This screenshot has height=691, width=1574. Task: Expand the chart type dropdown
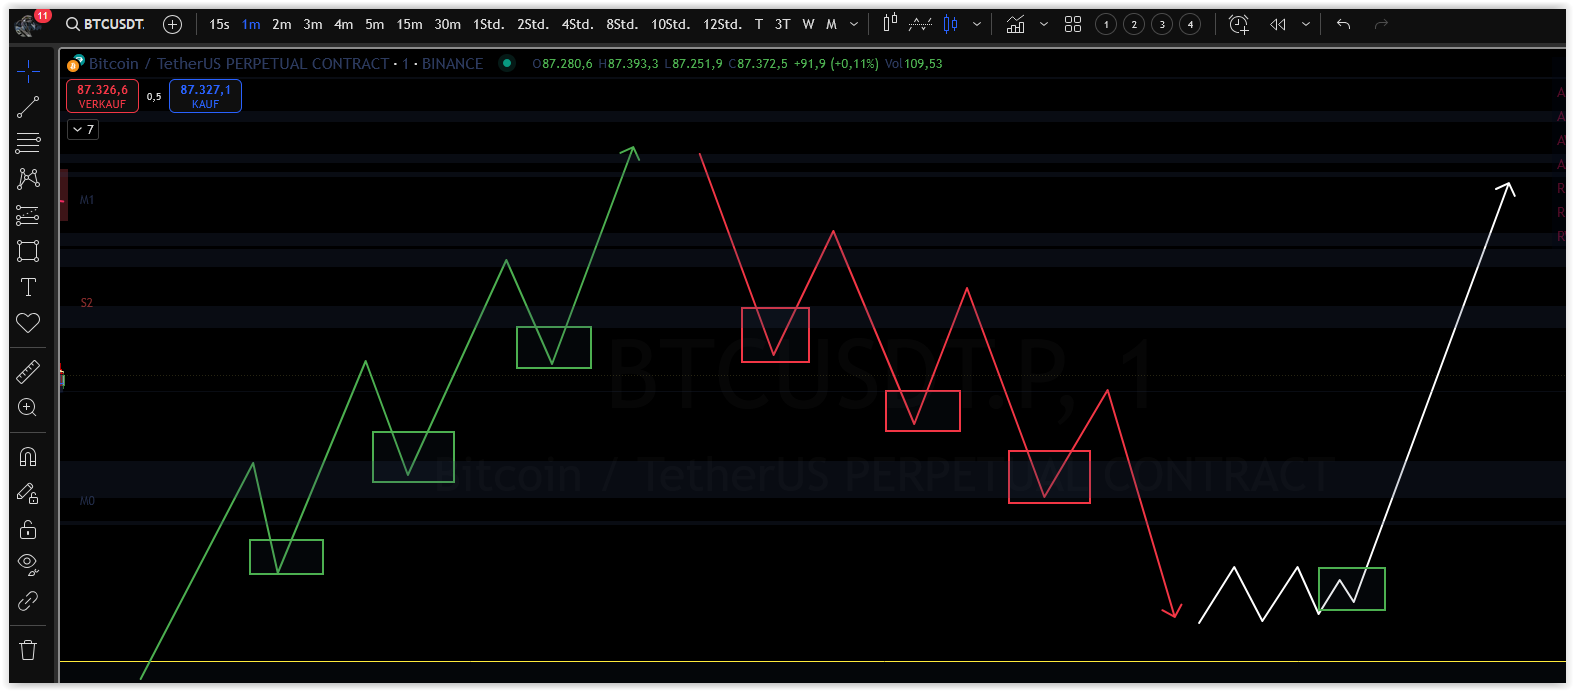[x=977, y=24]
